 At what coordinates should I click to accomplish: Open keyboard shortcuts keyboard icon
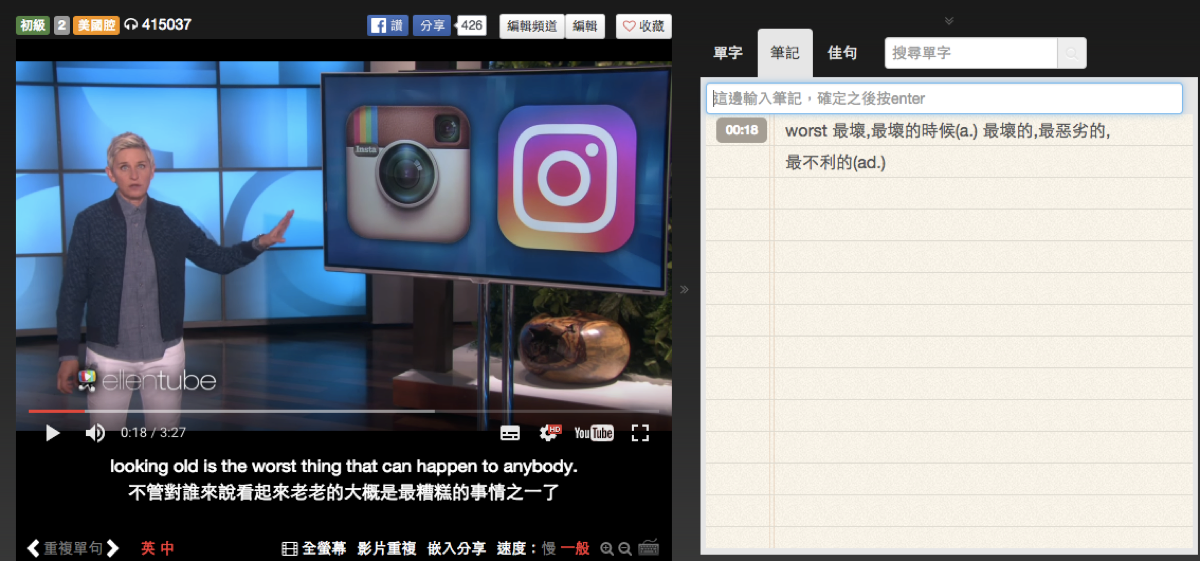click(648, 548)
